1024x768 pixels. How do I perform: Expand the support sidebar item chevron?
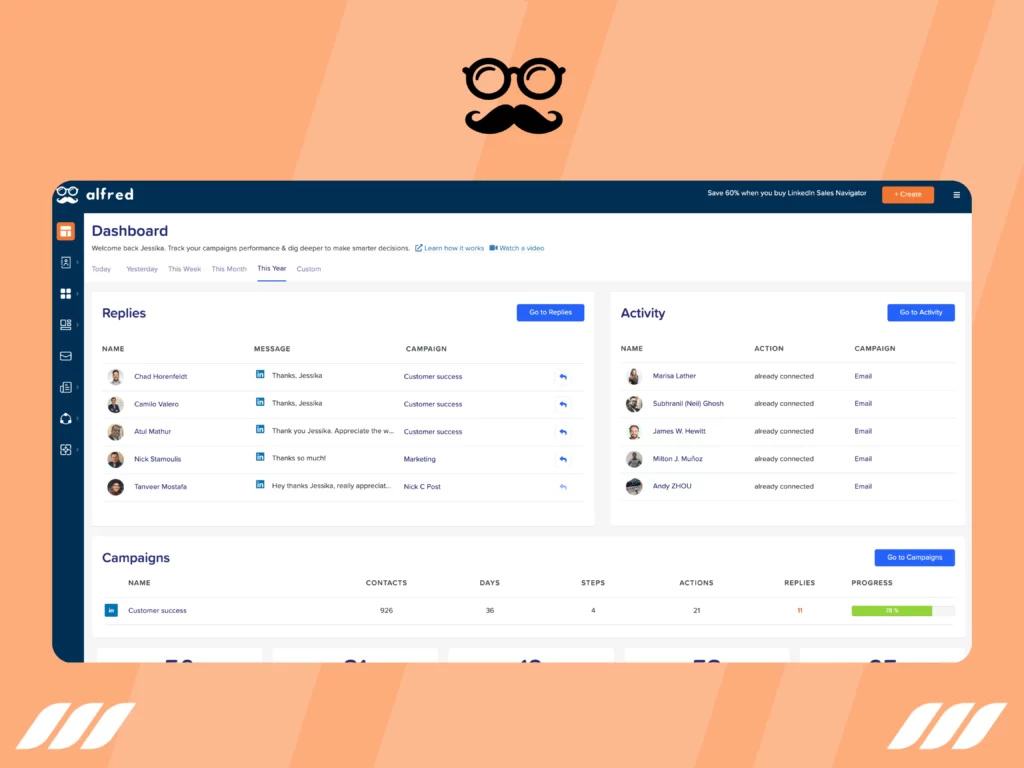(77, 419)
